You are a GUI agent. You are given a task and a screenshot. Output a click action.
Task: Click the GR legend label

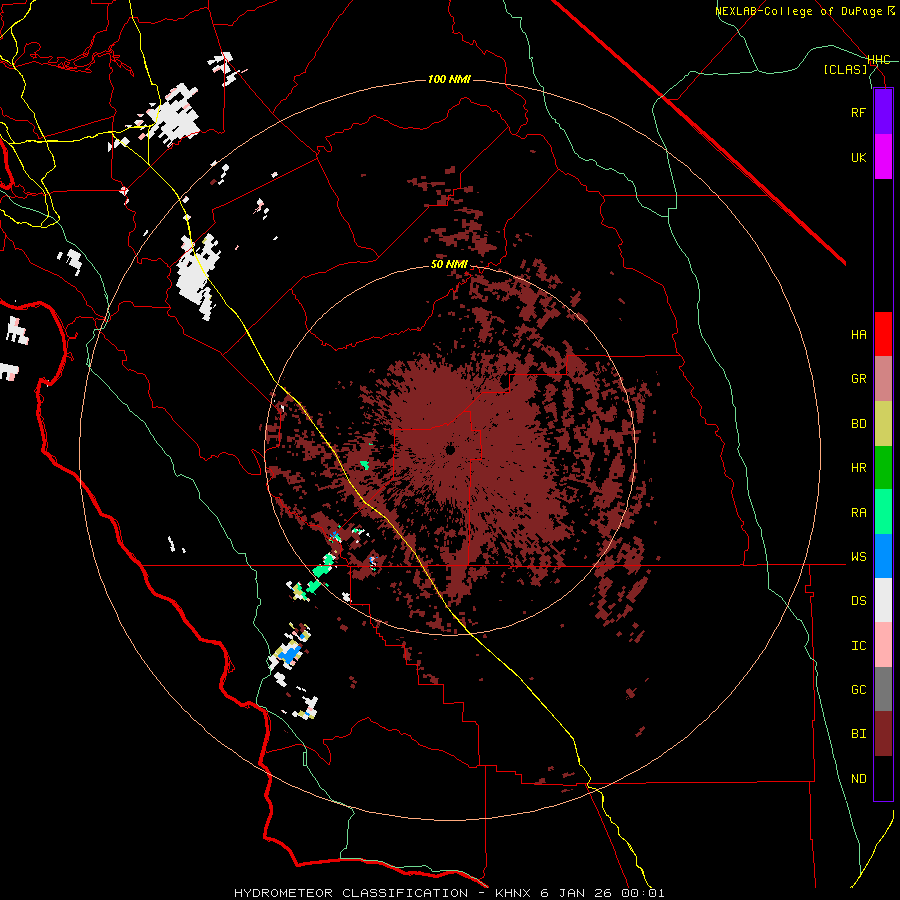[x=858, y=379]
